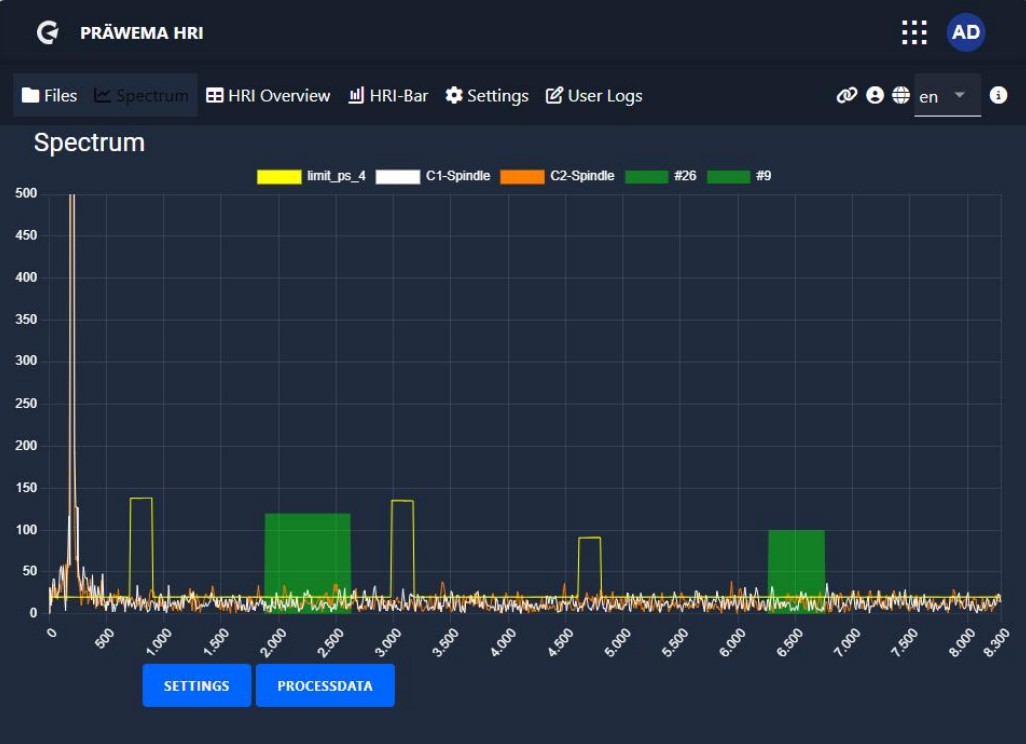This screenshot has width=1026, height=744.
Task: Click the user account icon
Action: pos(875,95)
